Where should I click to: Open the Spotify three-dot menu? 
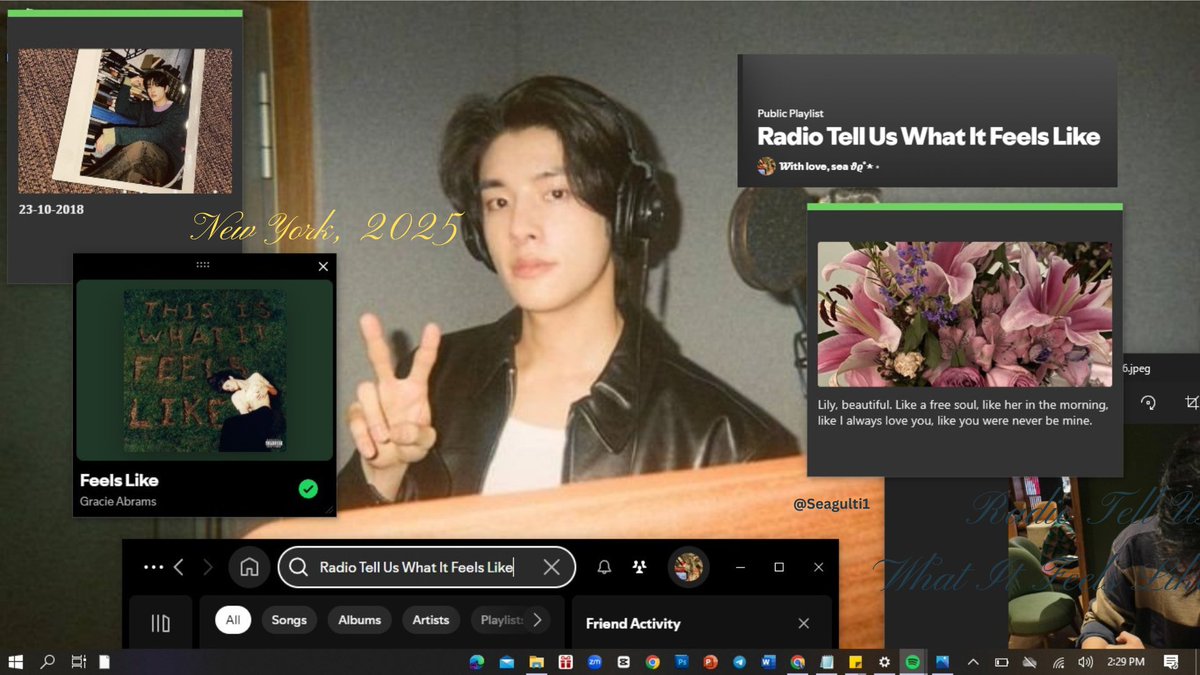(153, 567)
